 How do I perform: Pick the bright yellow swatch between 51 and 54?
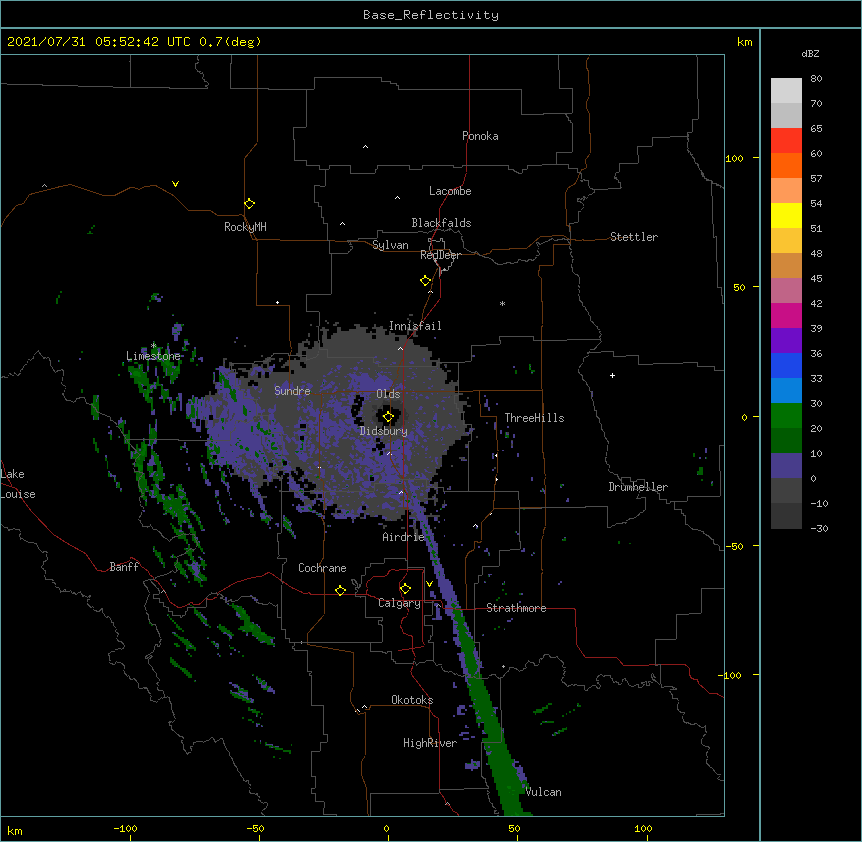pos(786,215)
